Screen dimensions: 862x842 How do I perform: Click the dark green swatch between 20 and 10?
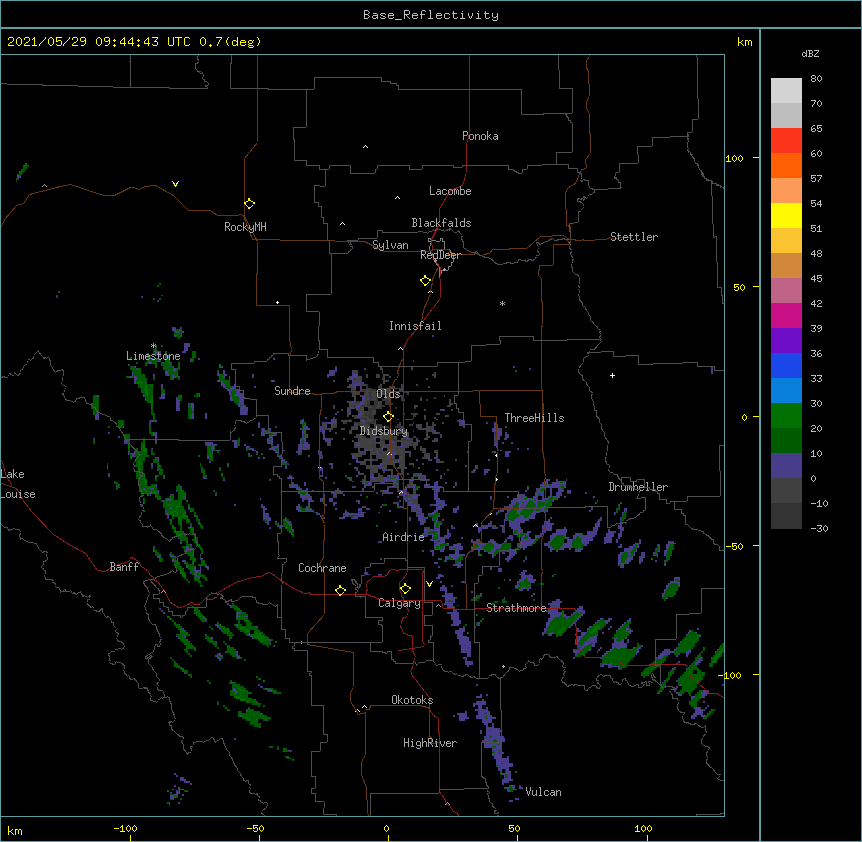pyautogui.click(x=786, y=441)
